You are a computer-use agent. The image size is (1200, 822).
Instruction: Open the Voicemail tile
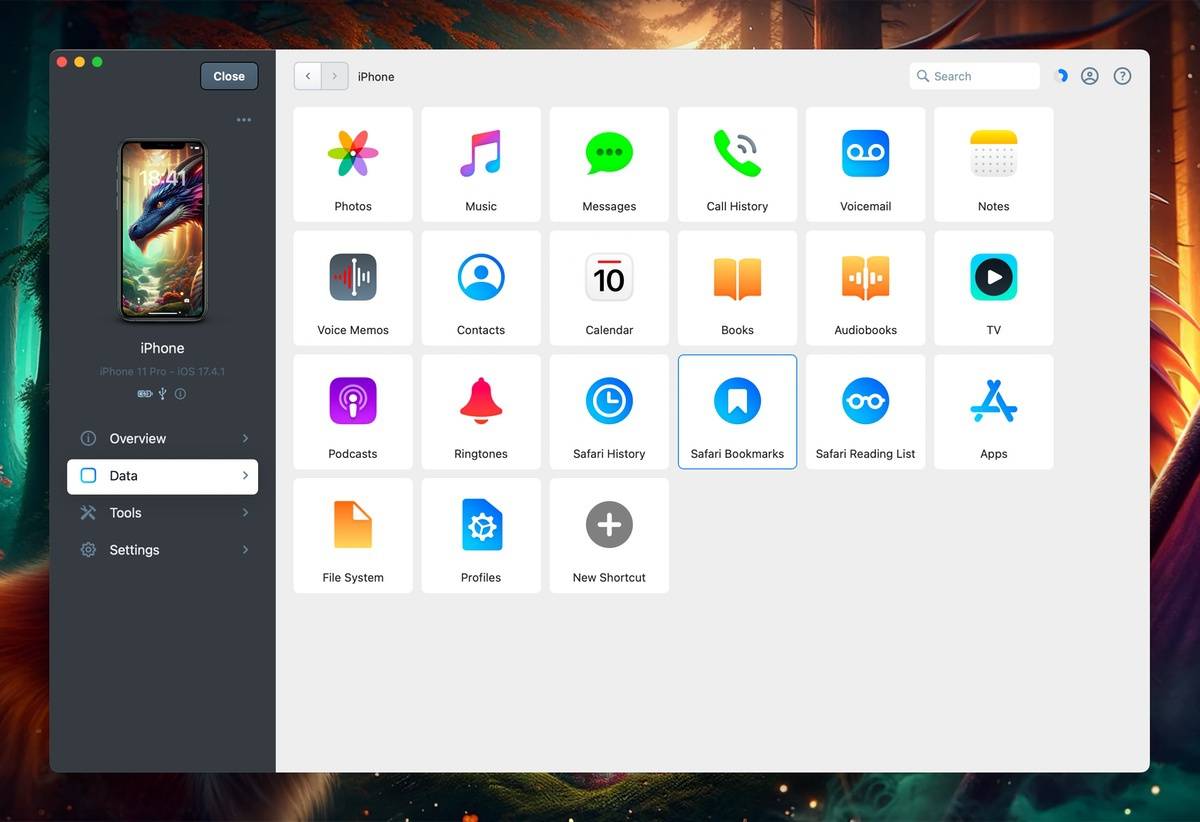(865, 164)
